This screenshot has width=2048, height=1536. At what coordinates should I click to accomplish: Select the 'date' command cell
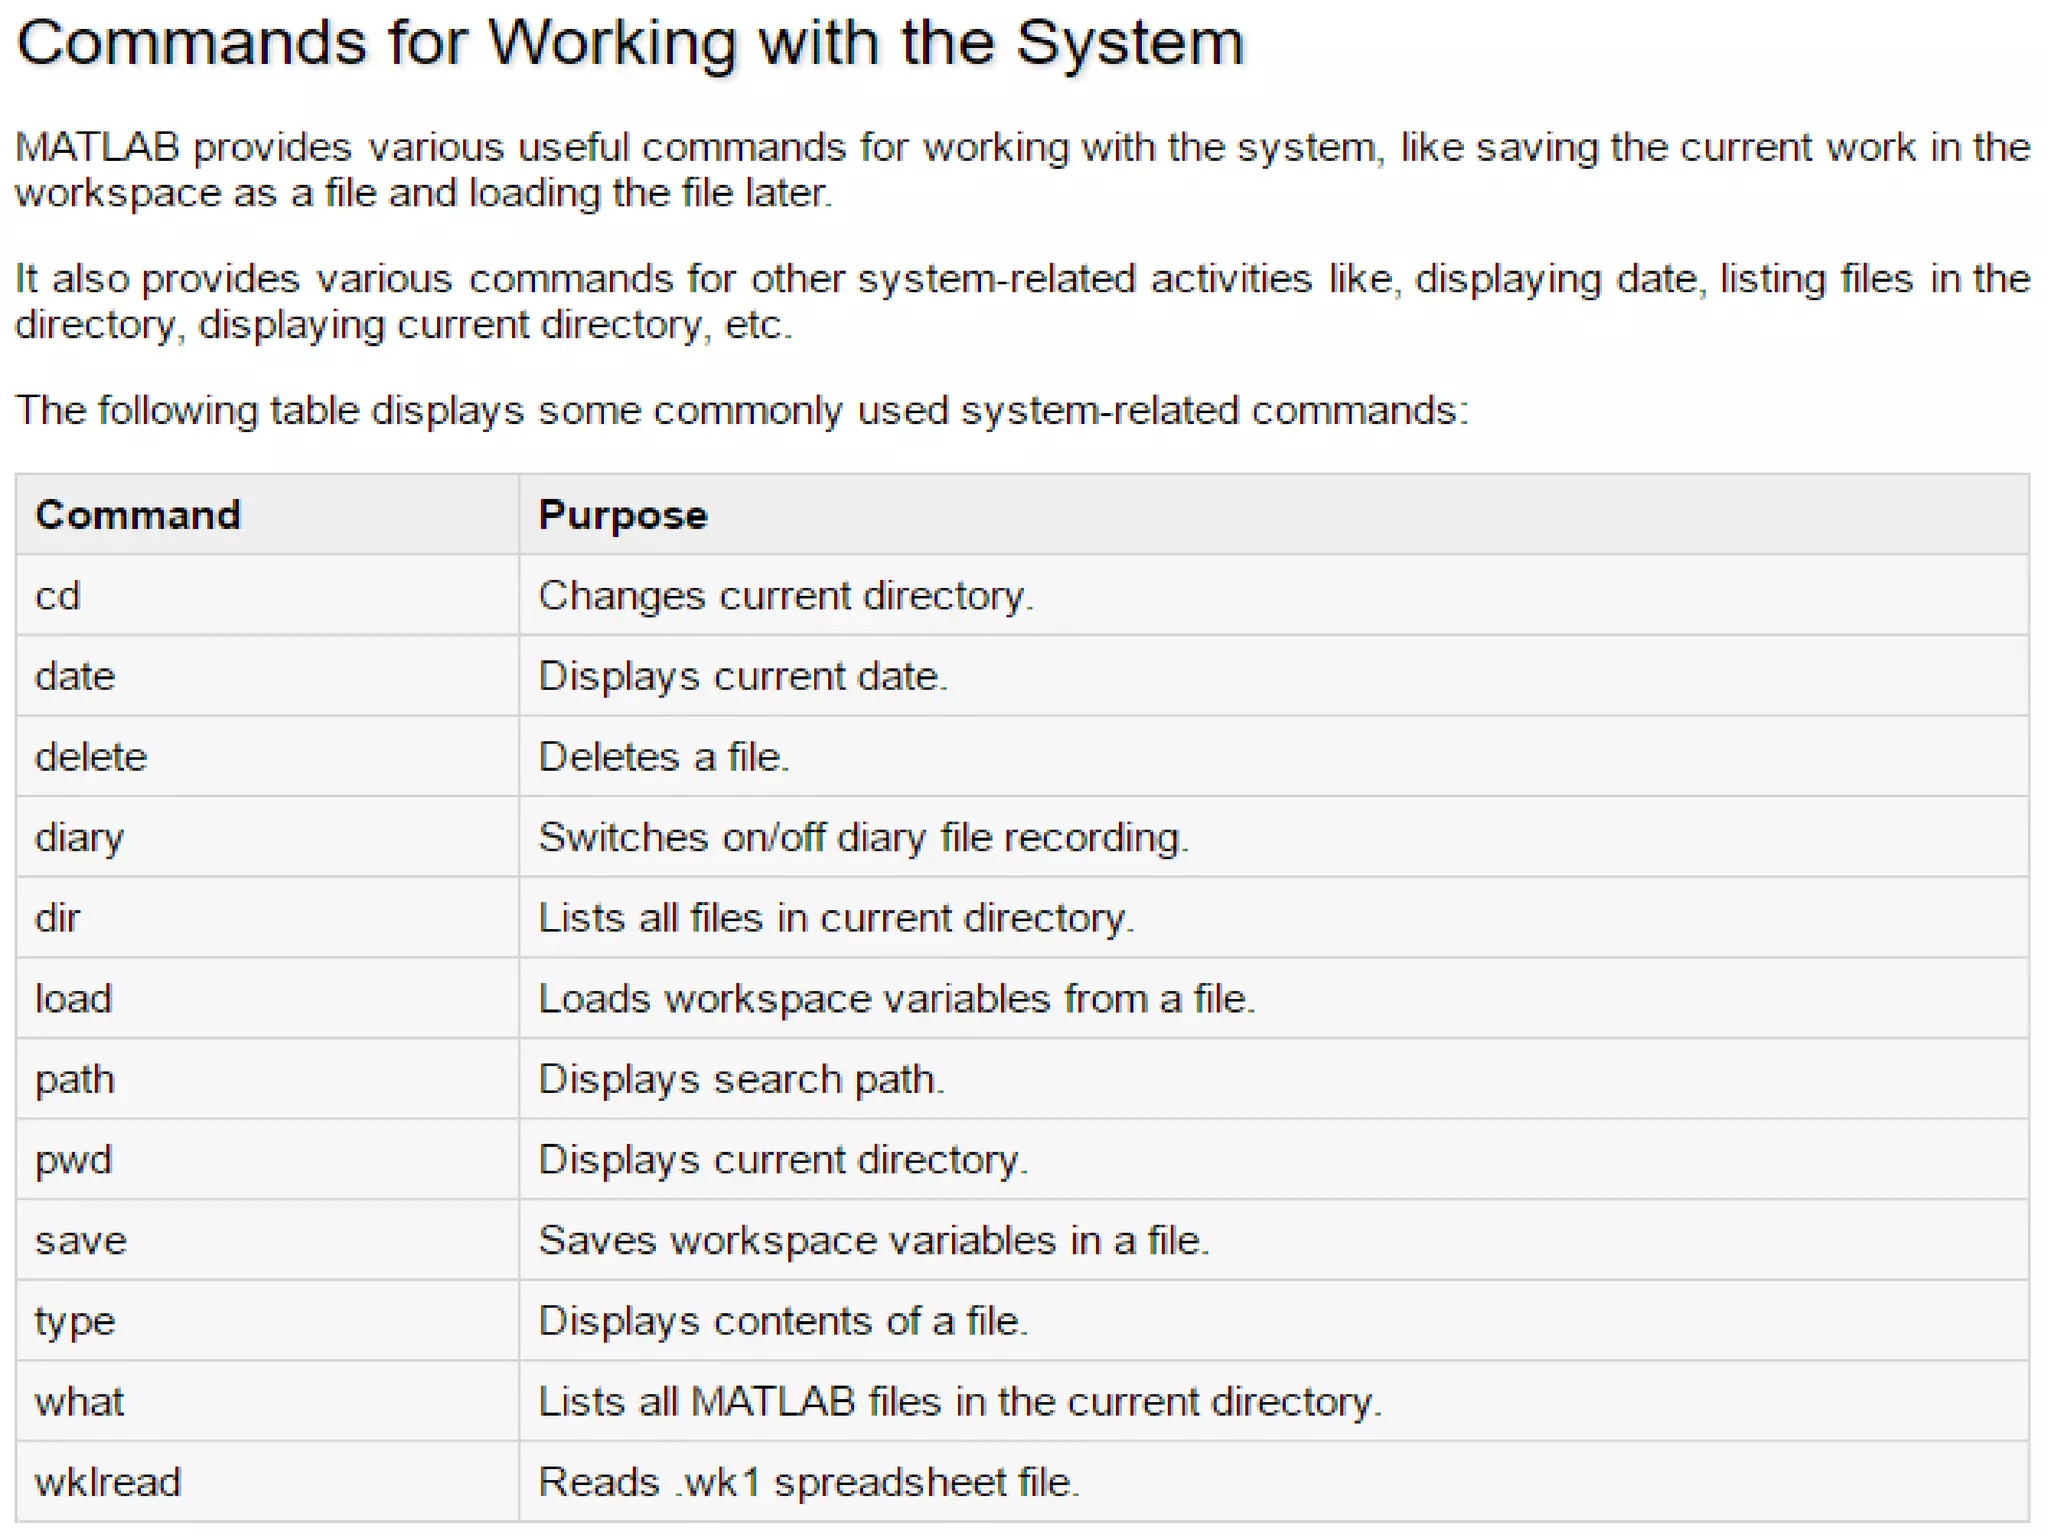(75, 677)
